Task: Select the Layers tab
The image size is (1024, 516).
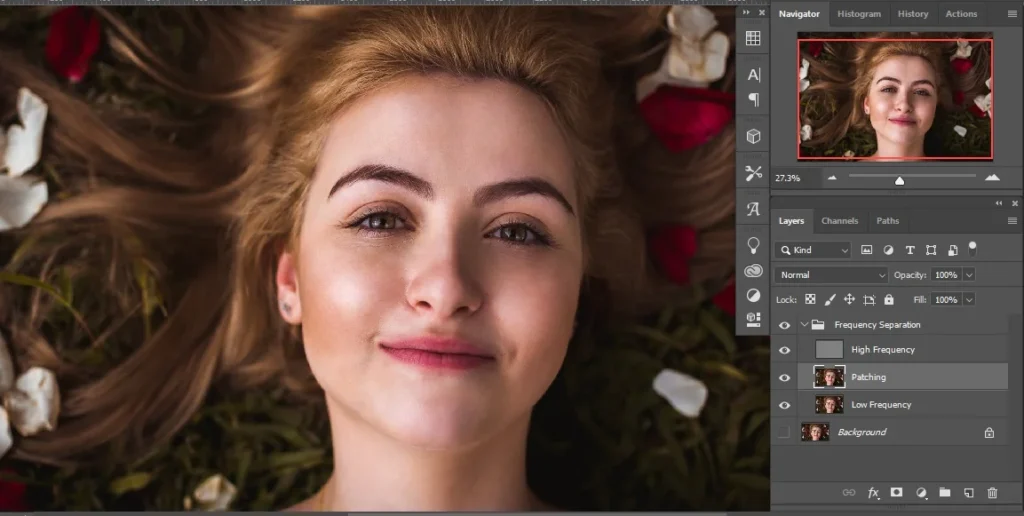Action: point(791,221)
